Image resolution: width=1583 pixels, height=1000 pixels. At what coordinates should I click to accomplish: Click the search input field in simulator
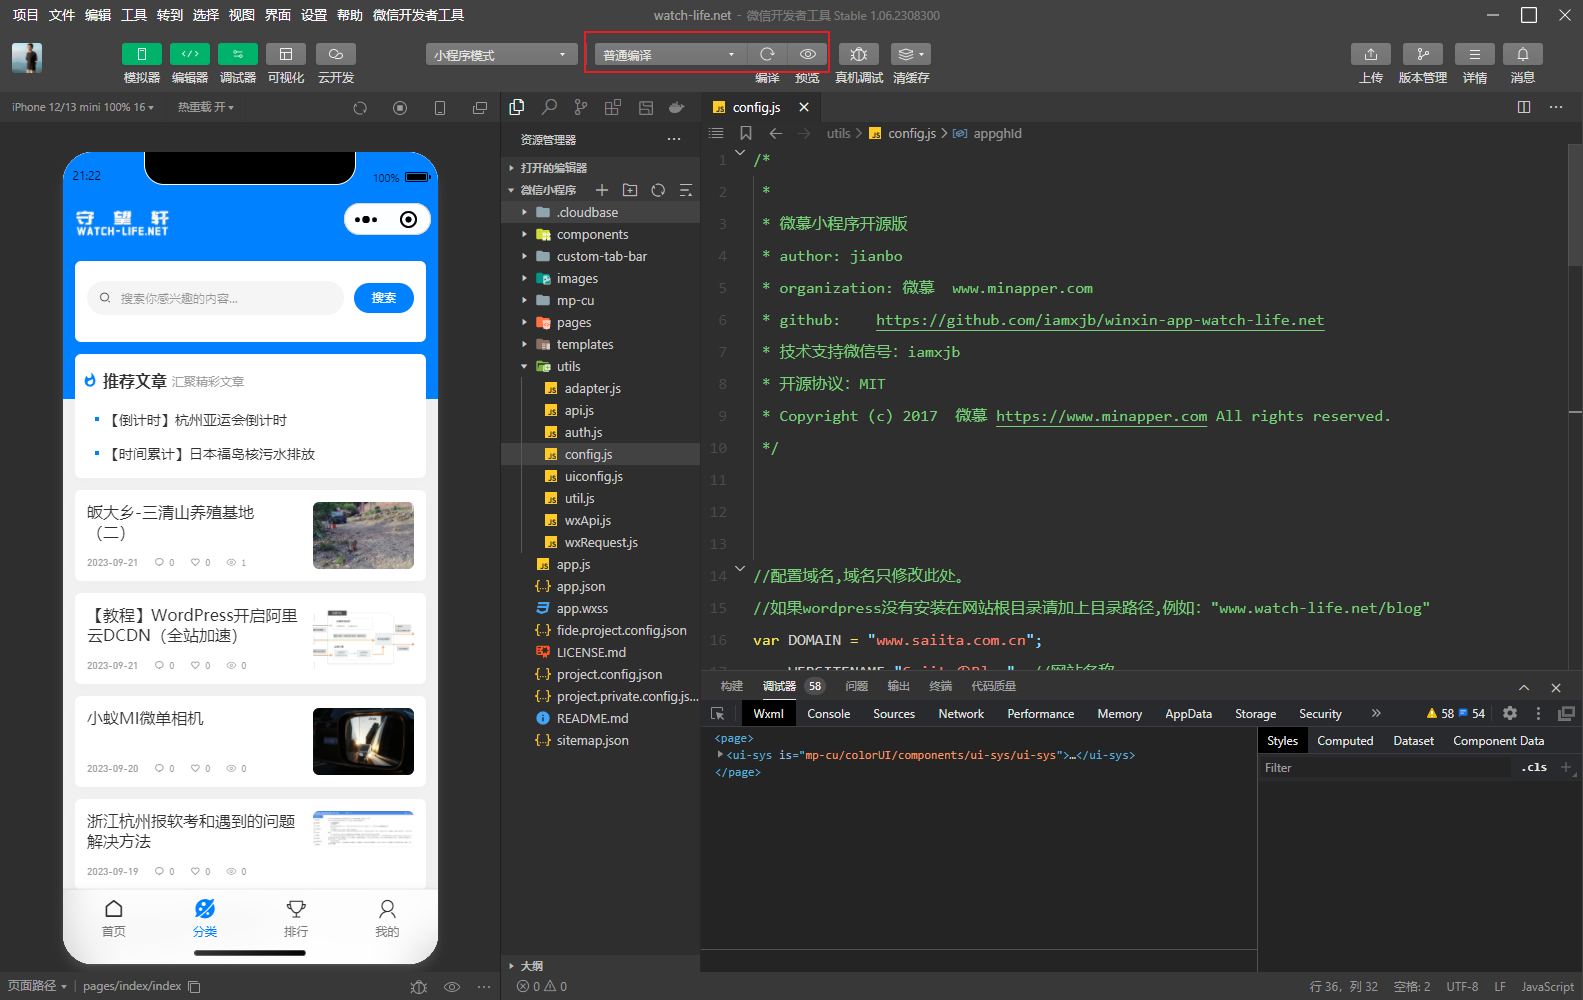coord(215,298)
